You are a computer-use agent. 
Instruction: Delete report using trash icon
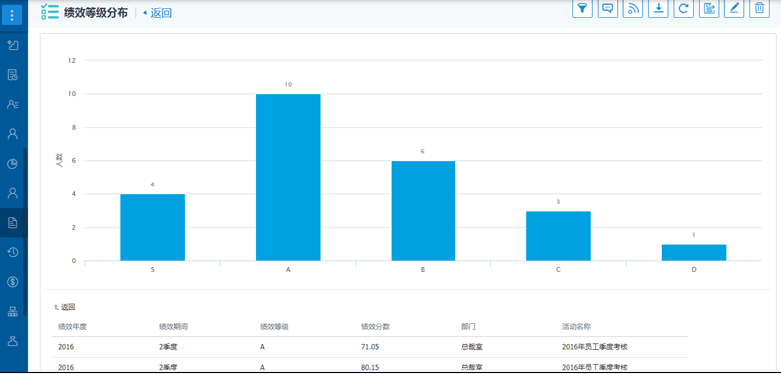point(760,8)
